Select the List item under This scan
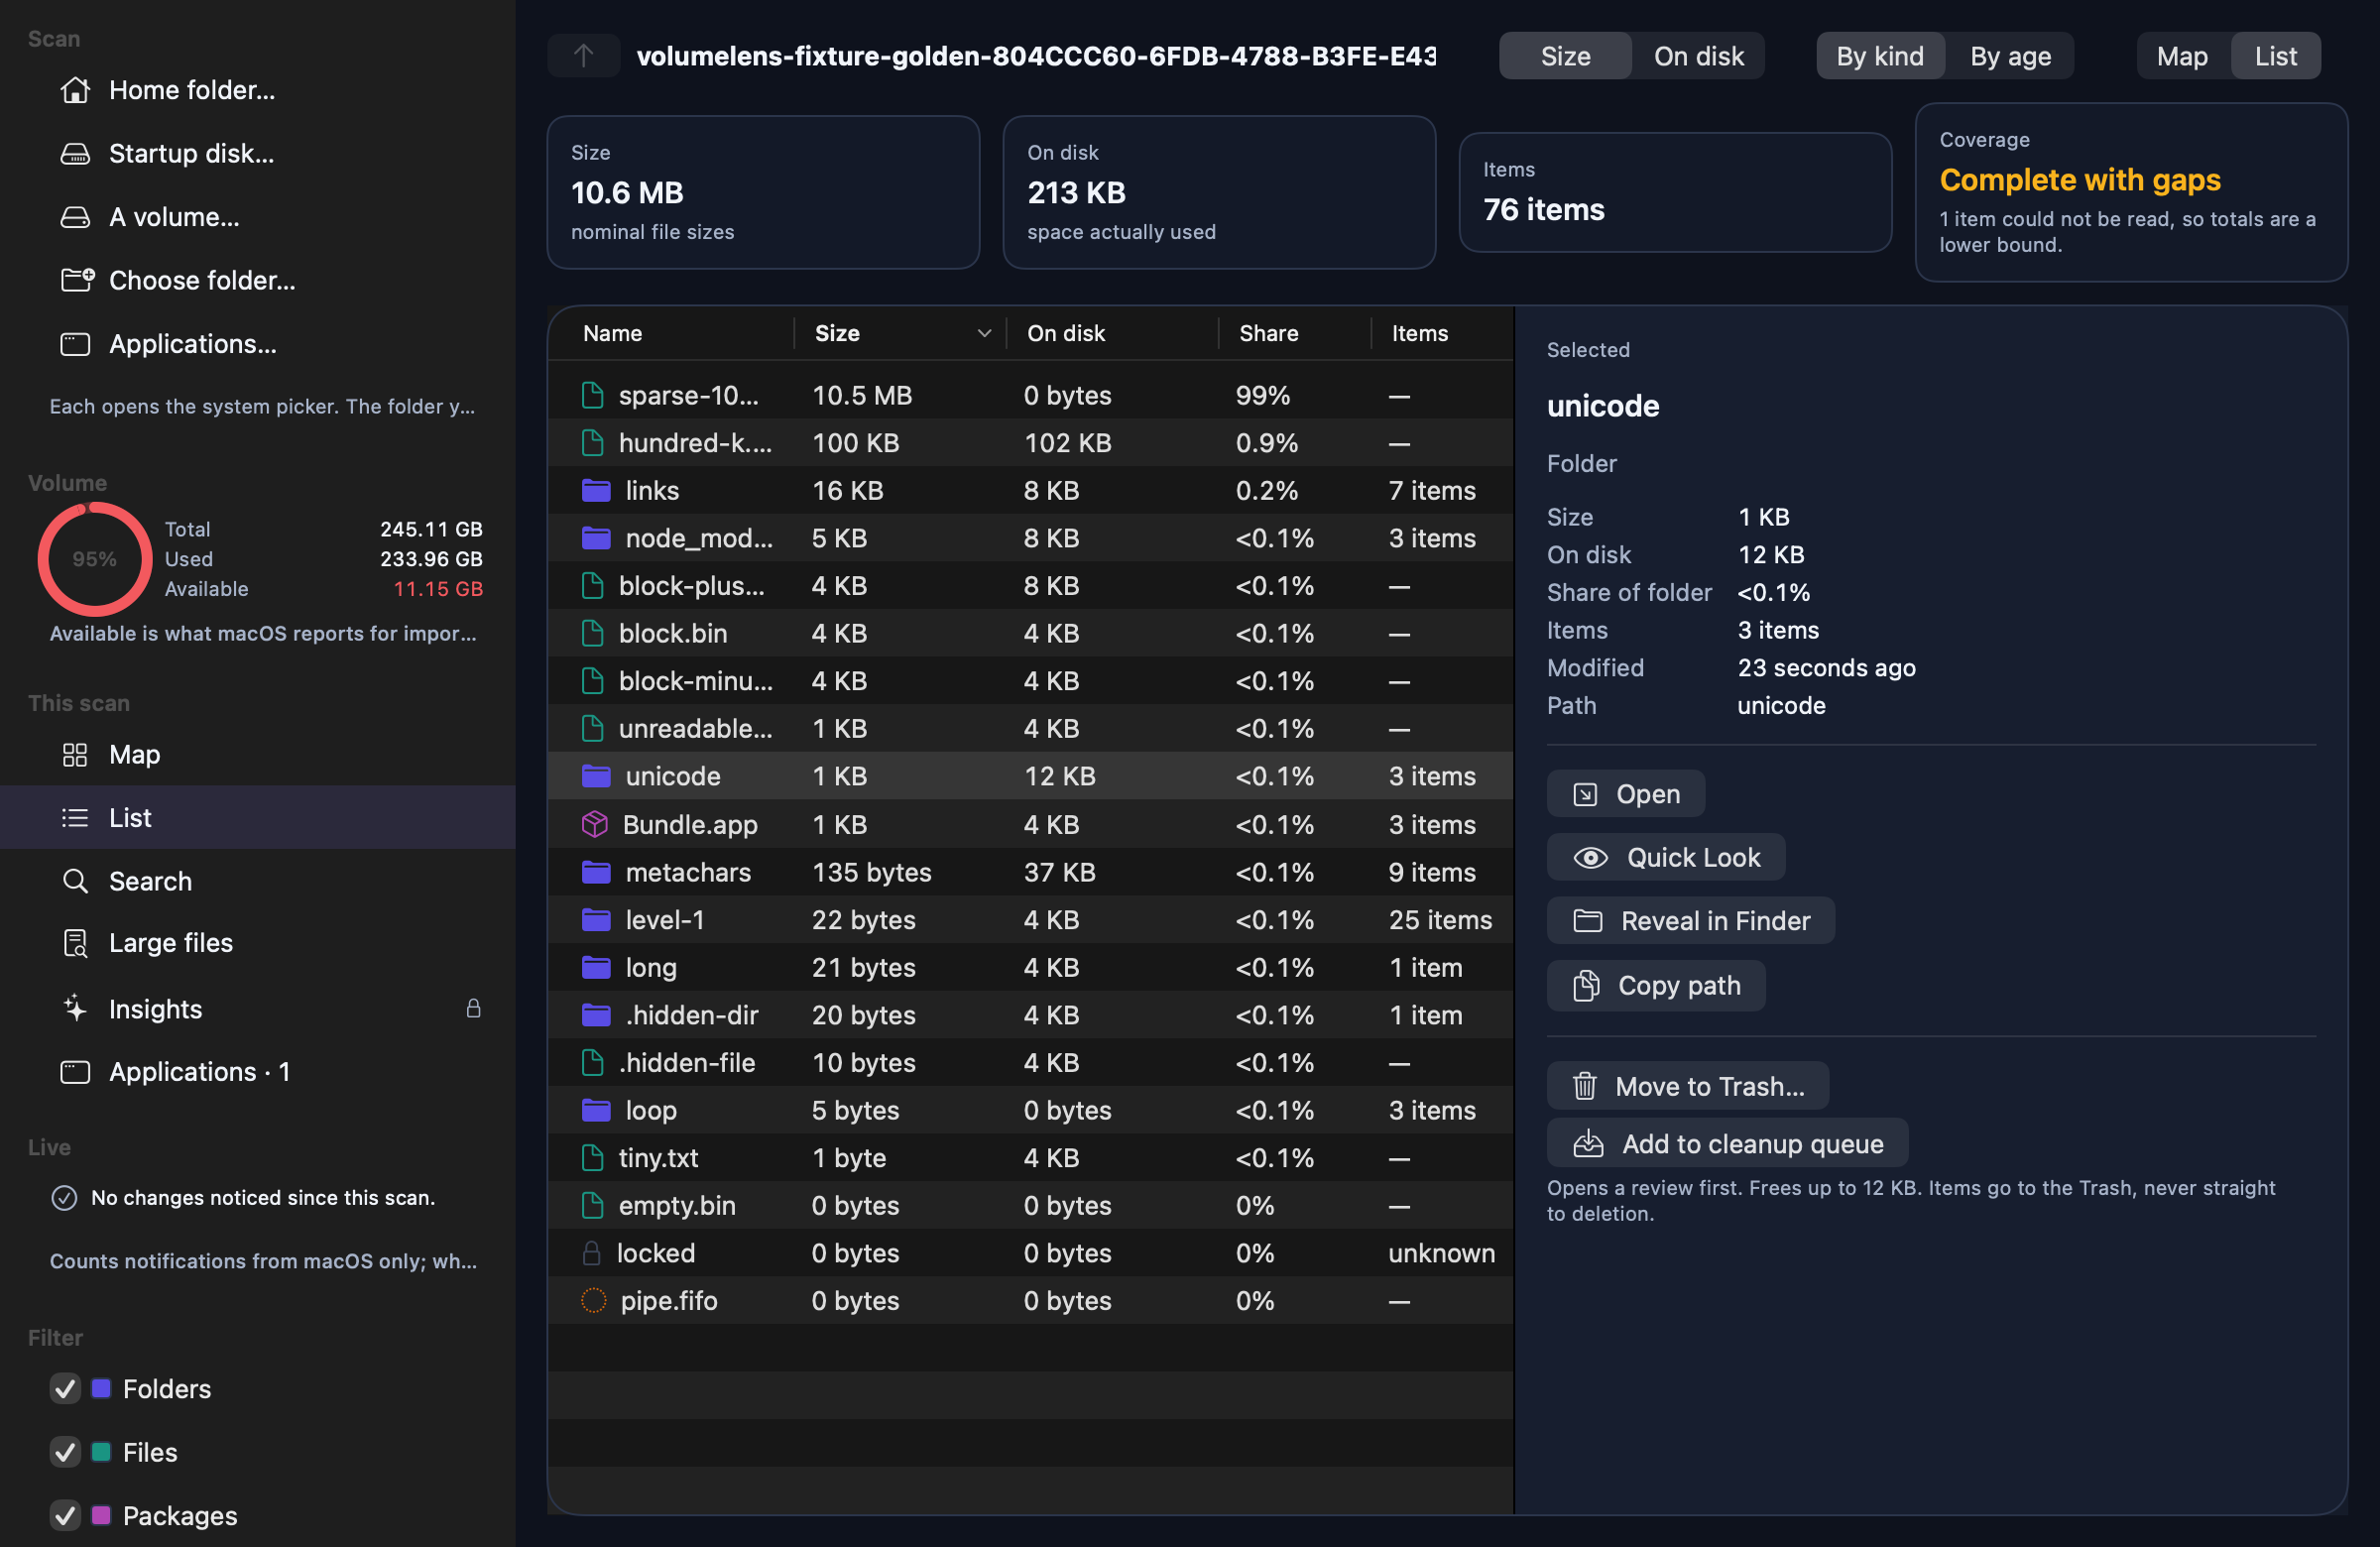 point(258,818)
